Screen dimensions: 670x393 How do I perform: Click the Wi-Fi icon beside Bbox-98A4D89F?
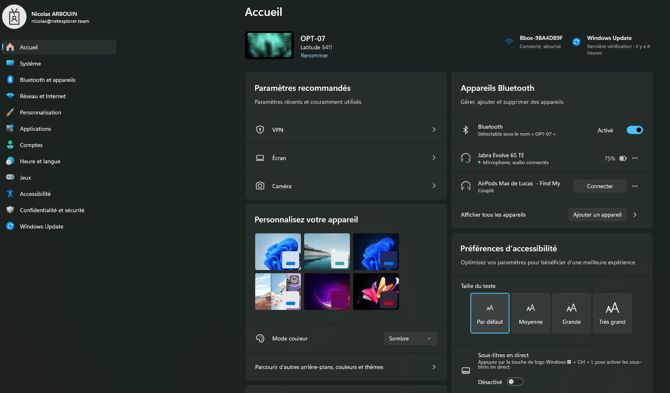point(509,41)
